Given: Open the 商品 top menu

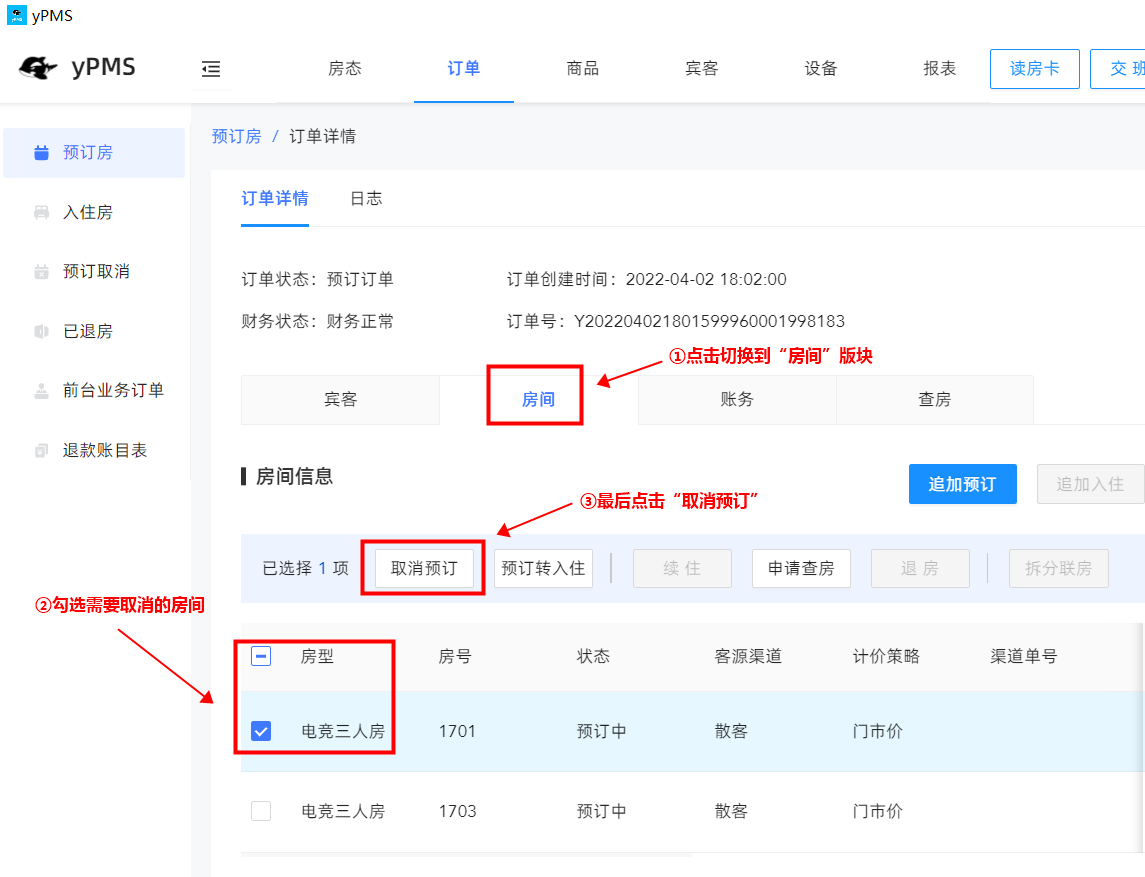Looking at the screenshot, I should point(583,69).
